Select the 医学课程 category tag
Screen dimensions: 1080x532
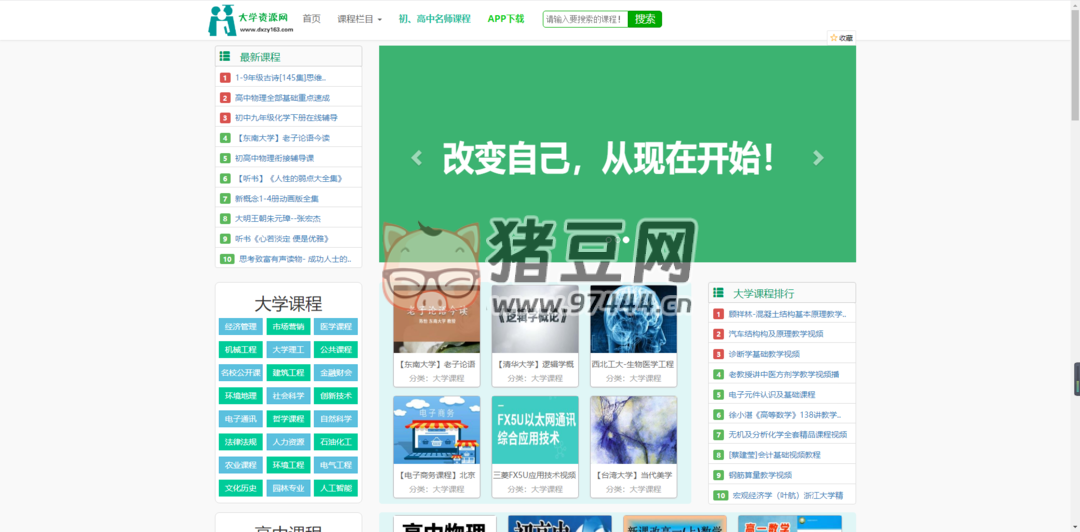(x=336, y=327)
